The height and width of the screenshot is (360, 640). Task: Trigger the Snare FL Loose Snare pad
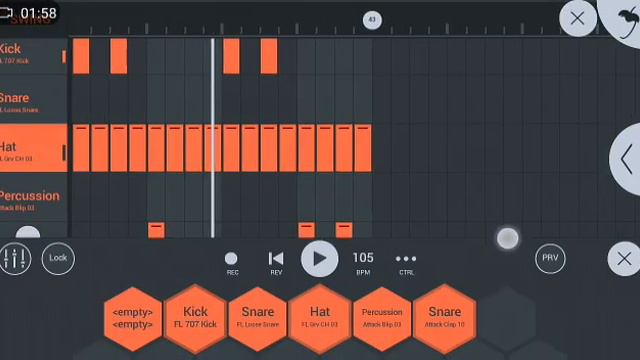pos(258,319)
